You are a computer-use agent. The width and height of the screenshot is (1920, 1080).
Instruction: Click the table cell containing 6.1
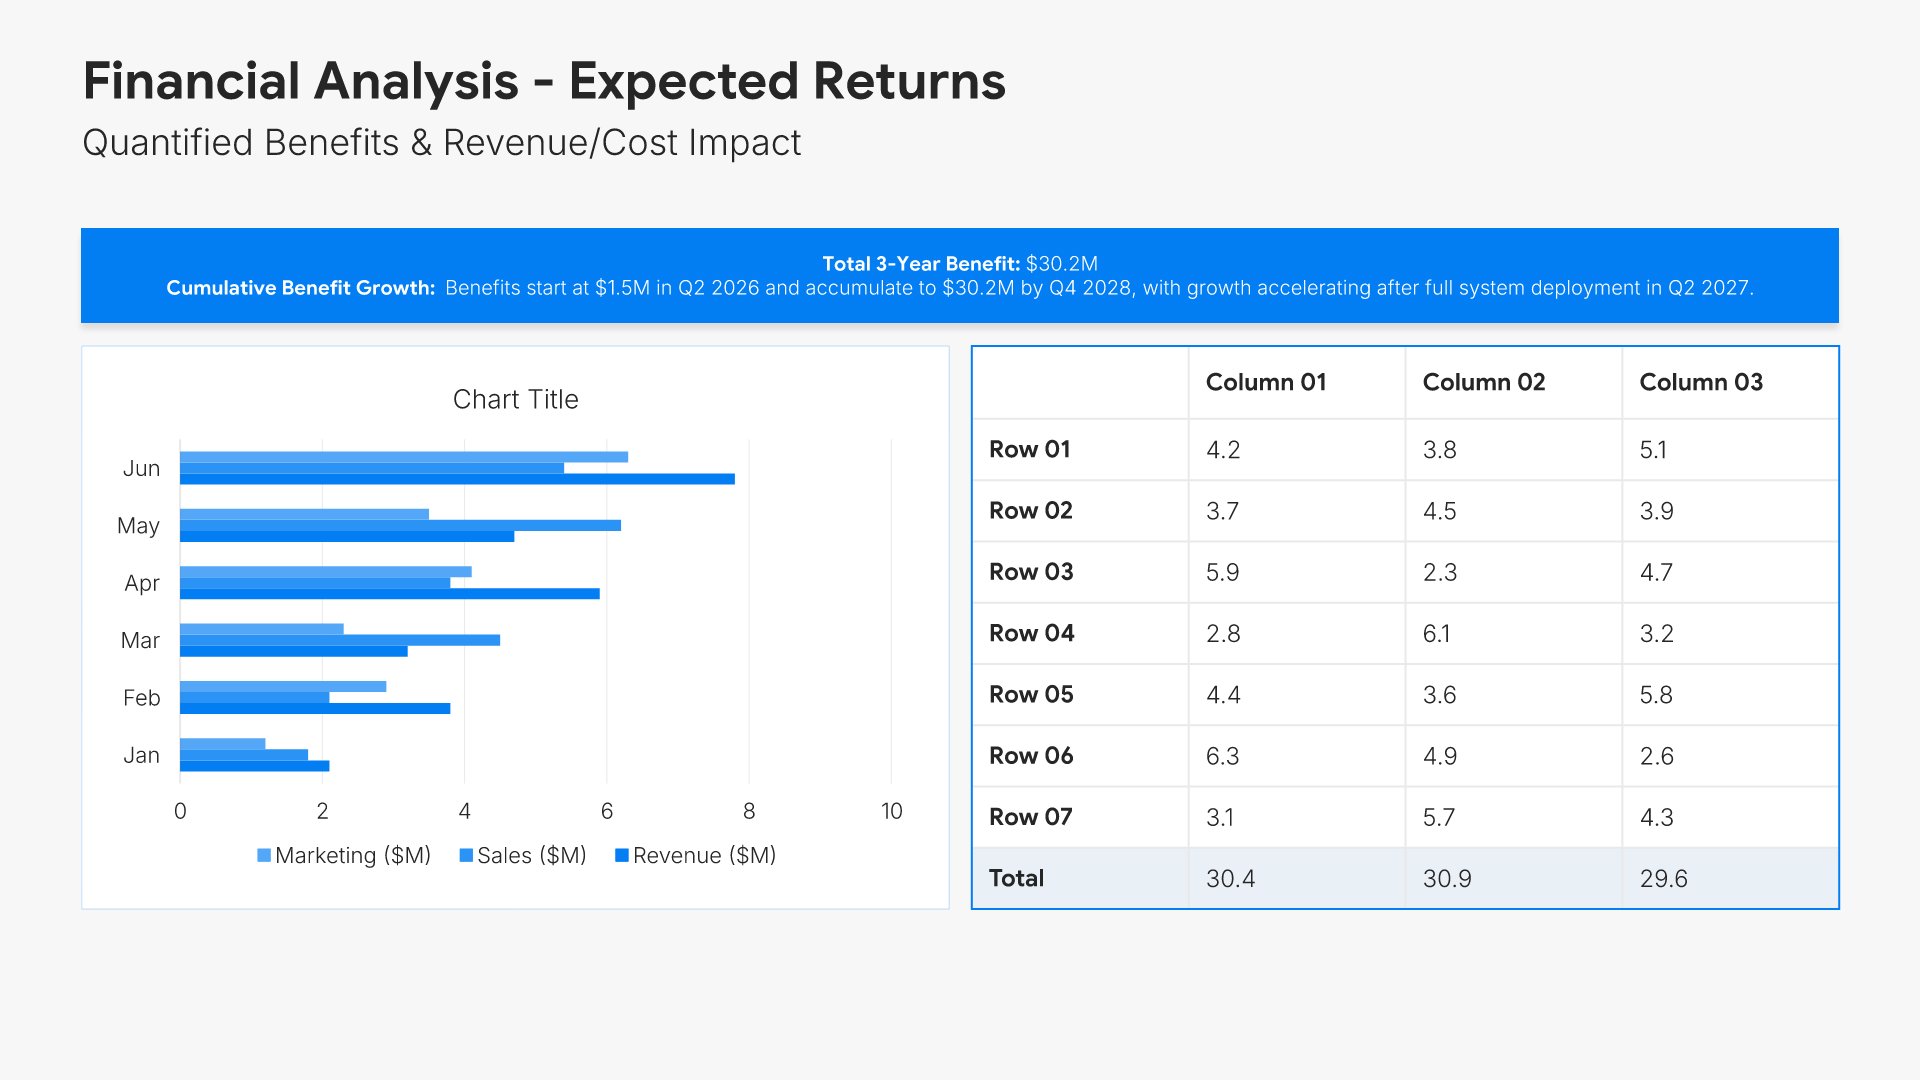1436,634
